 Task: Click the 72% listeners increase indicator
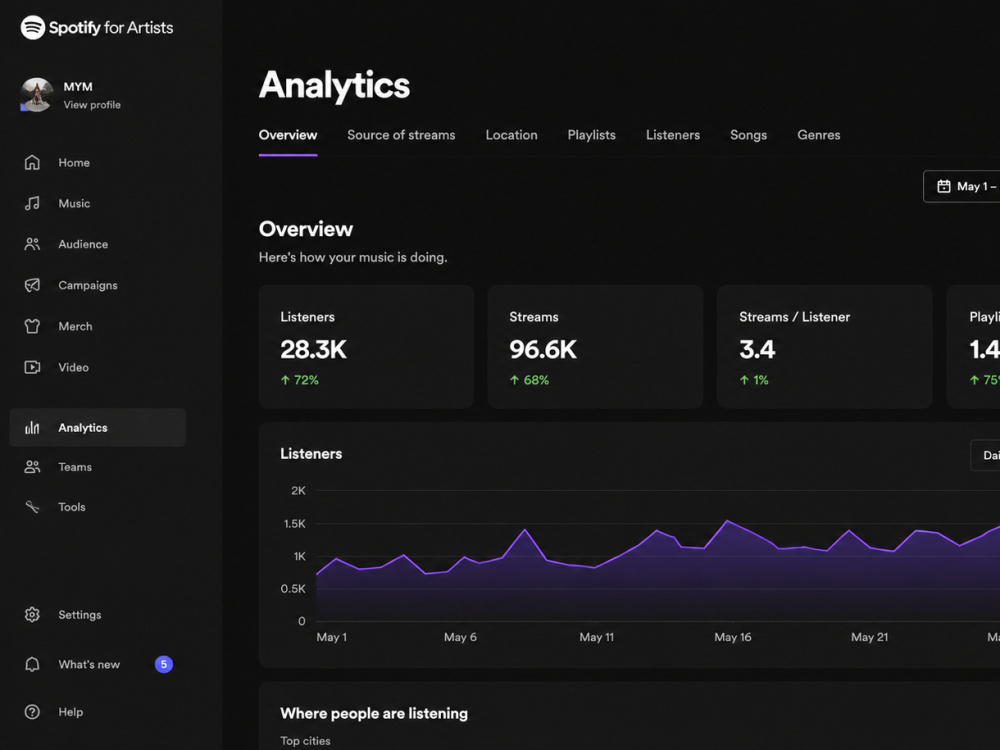(x=300, y=380)
